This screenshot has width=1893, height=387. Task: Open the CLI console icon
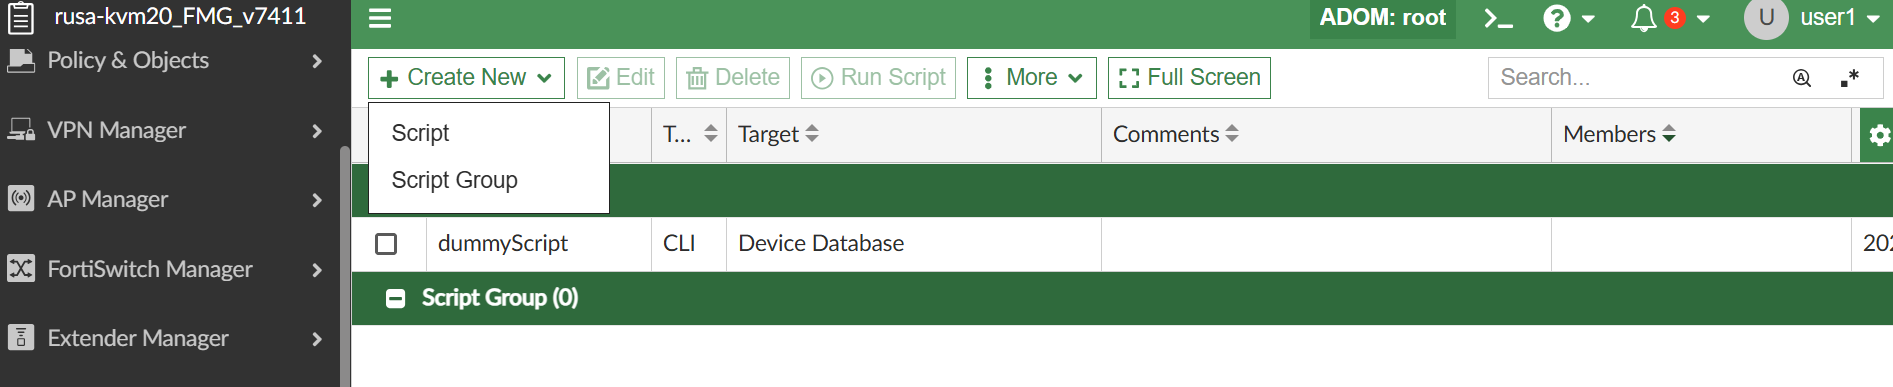click(1497, 18)
